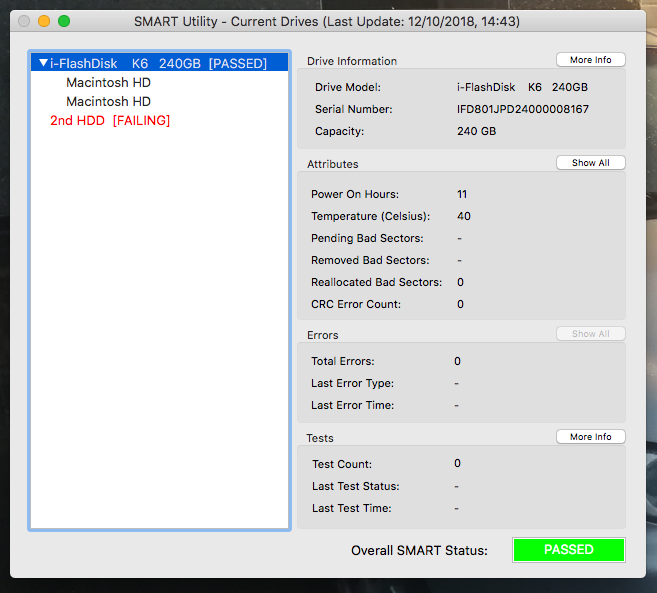Click the Last Test Time label
The width and height of the screenshot is (657, 593).
coord(352,508)
